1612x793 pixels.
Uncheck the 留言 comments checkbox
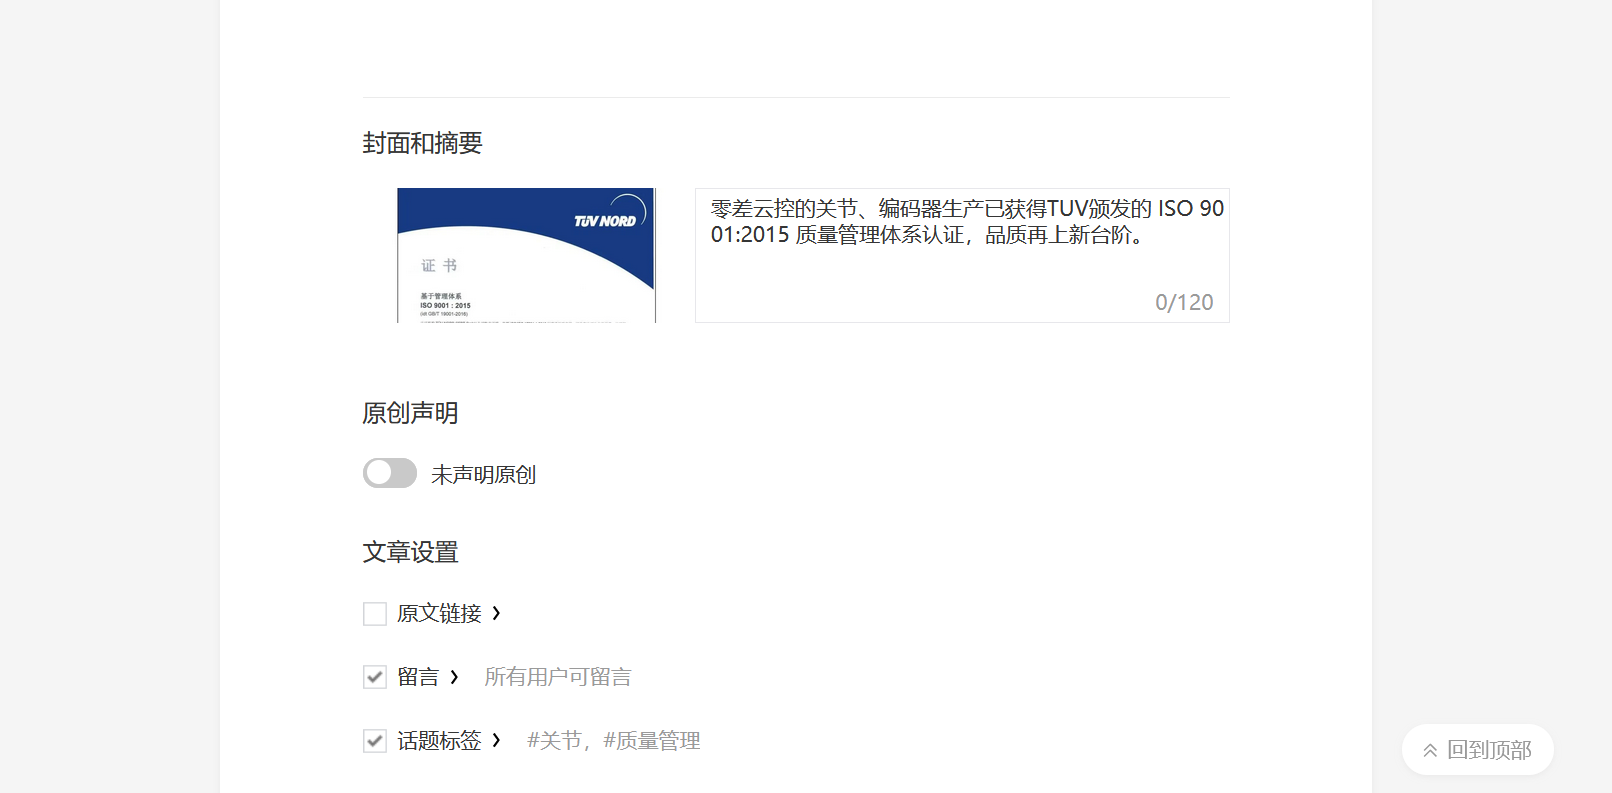375,677
